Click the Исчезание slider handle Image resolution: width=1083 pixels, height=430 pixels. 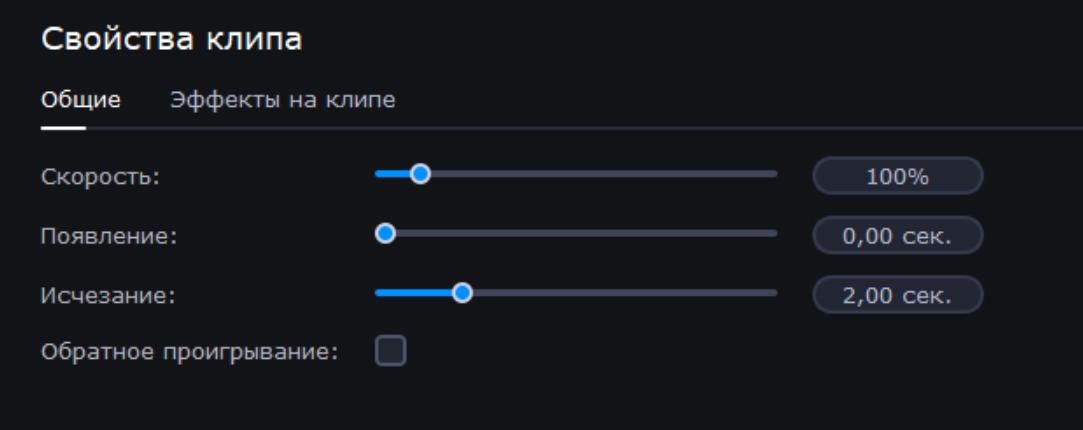pyautogui.click(x=462, y=293)
